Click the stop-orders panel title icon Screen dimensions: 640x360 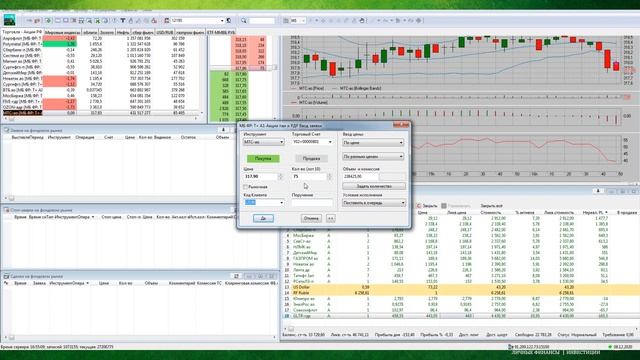click(x=6, y=210)
